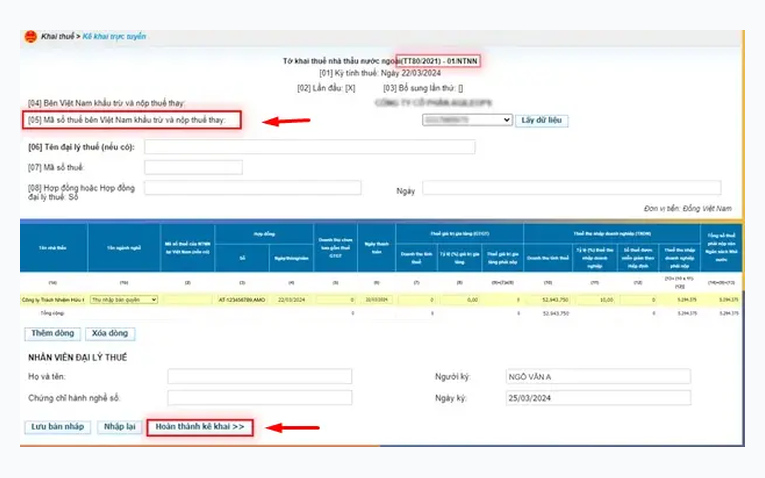Click the Đơn vị tiền: Đồng Việt Nam text

(687, 208)
